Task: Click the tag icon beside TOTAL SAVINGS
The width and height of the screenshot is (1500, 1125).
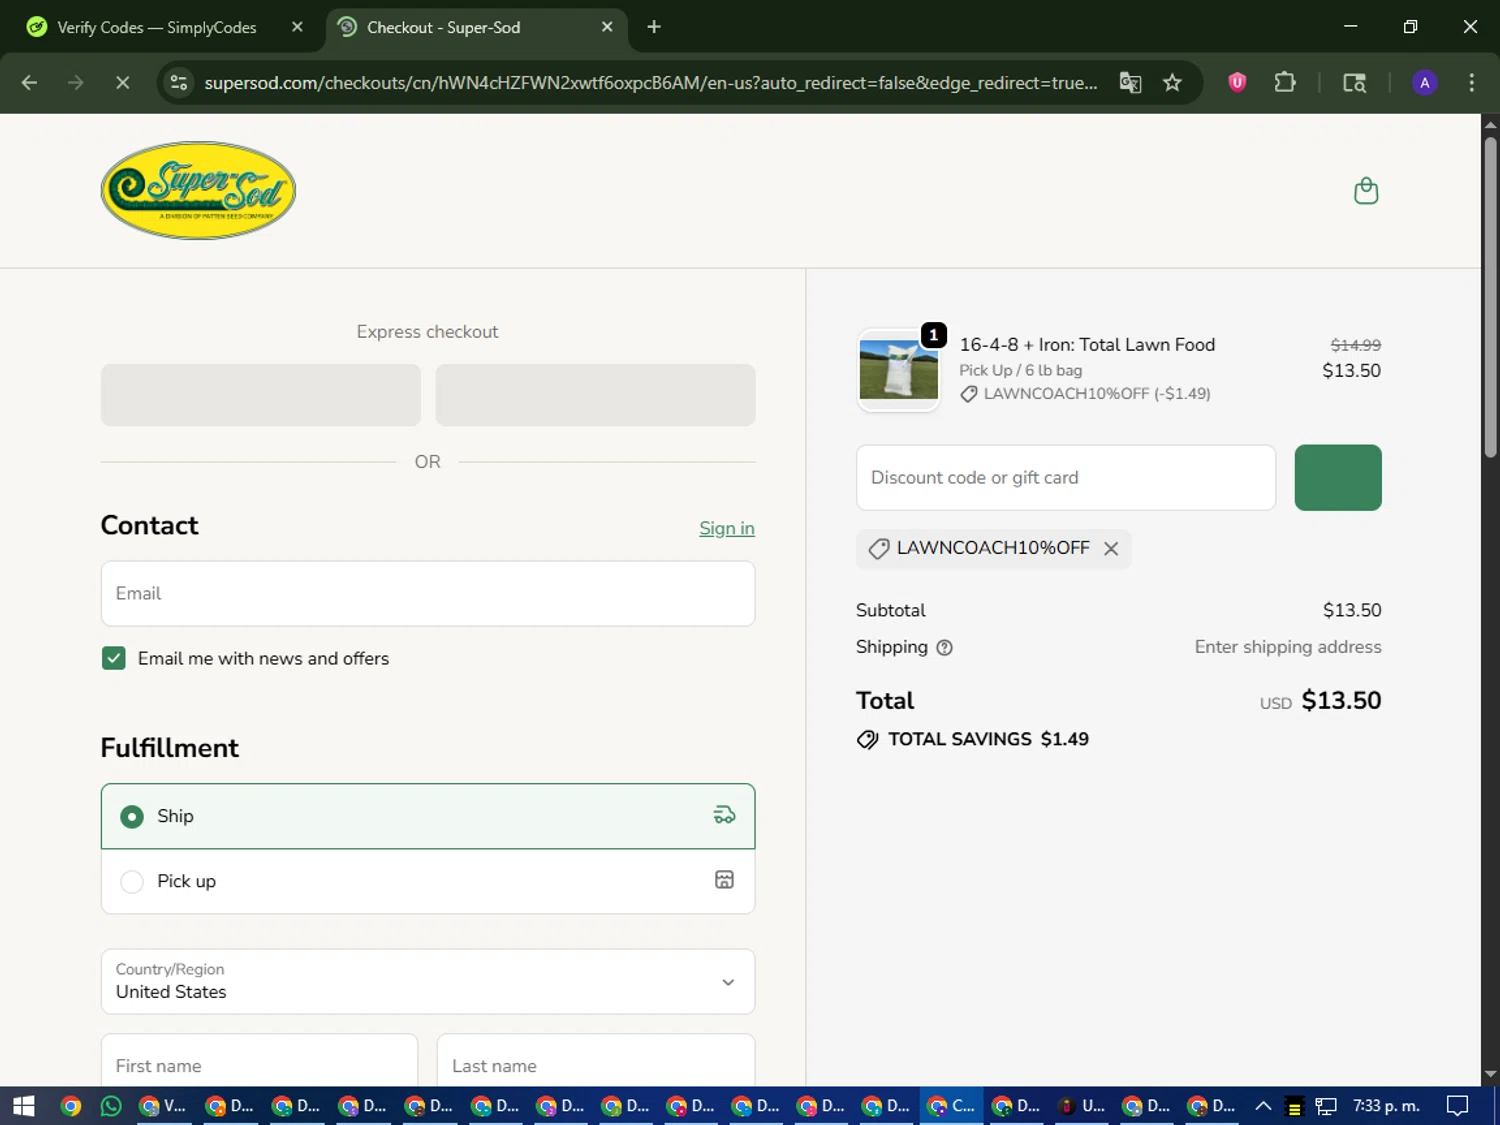Action: coord(867,740)
